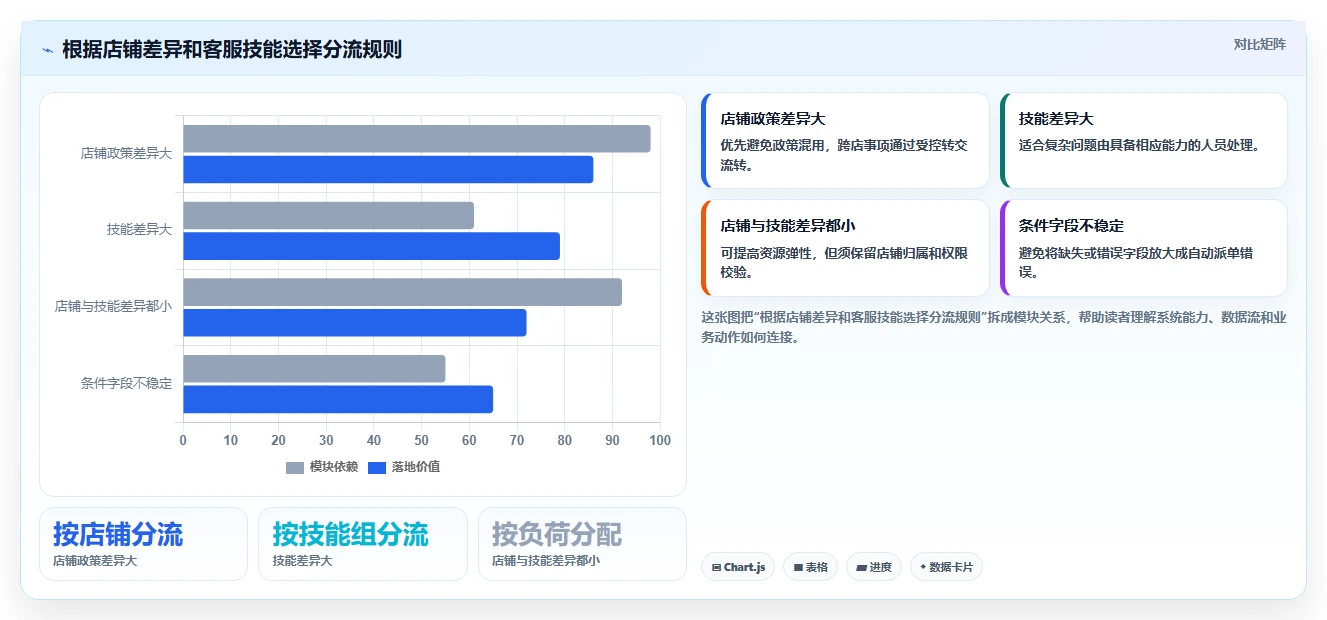Click the description starting 避免将缺失或错误字段
Screen dimensions: 1327x620
pos(1137,262)
